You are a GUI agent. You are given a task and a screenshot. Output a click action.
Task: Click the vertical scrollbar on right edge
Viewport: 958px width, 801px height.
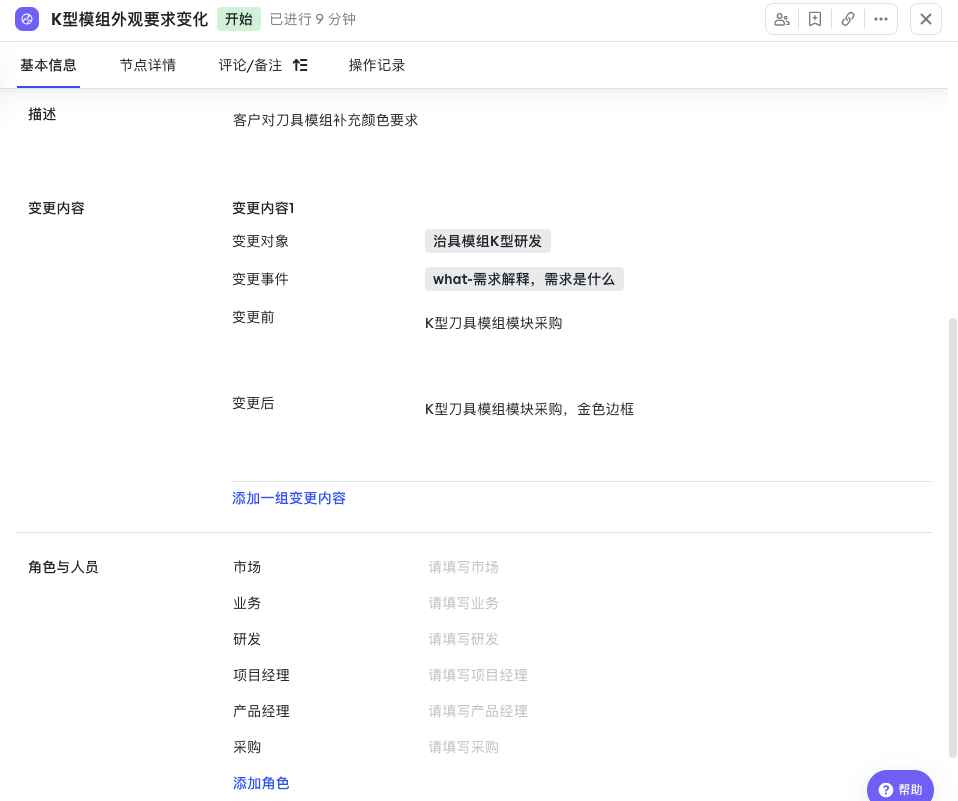pyautogui.click(x=952, y=540)
